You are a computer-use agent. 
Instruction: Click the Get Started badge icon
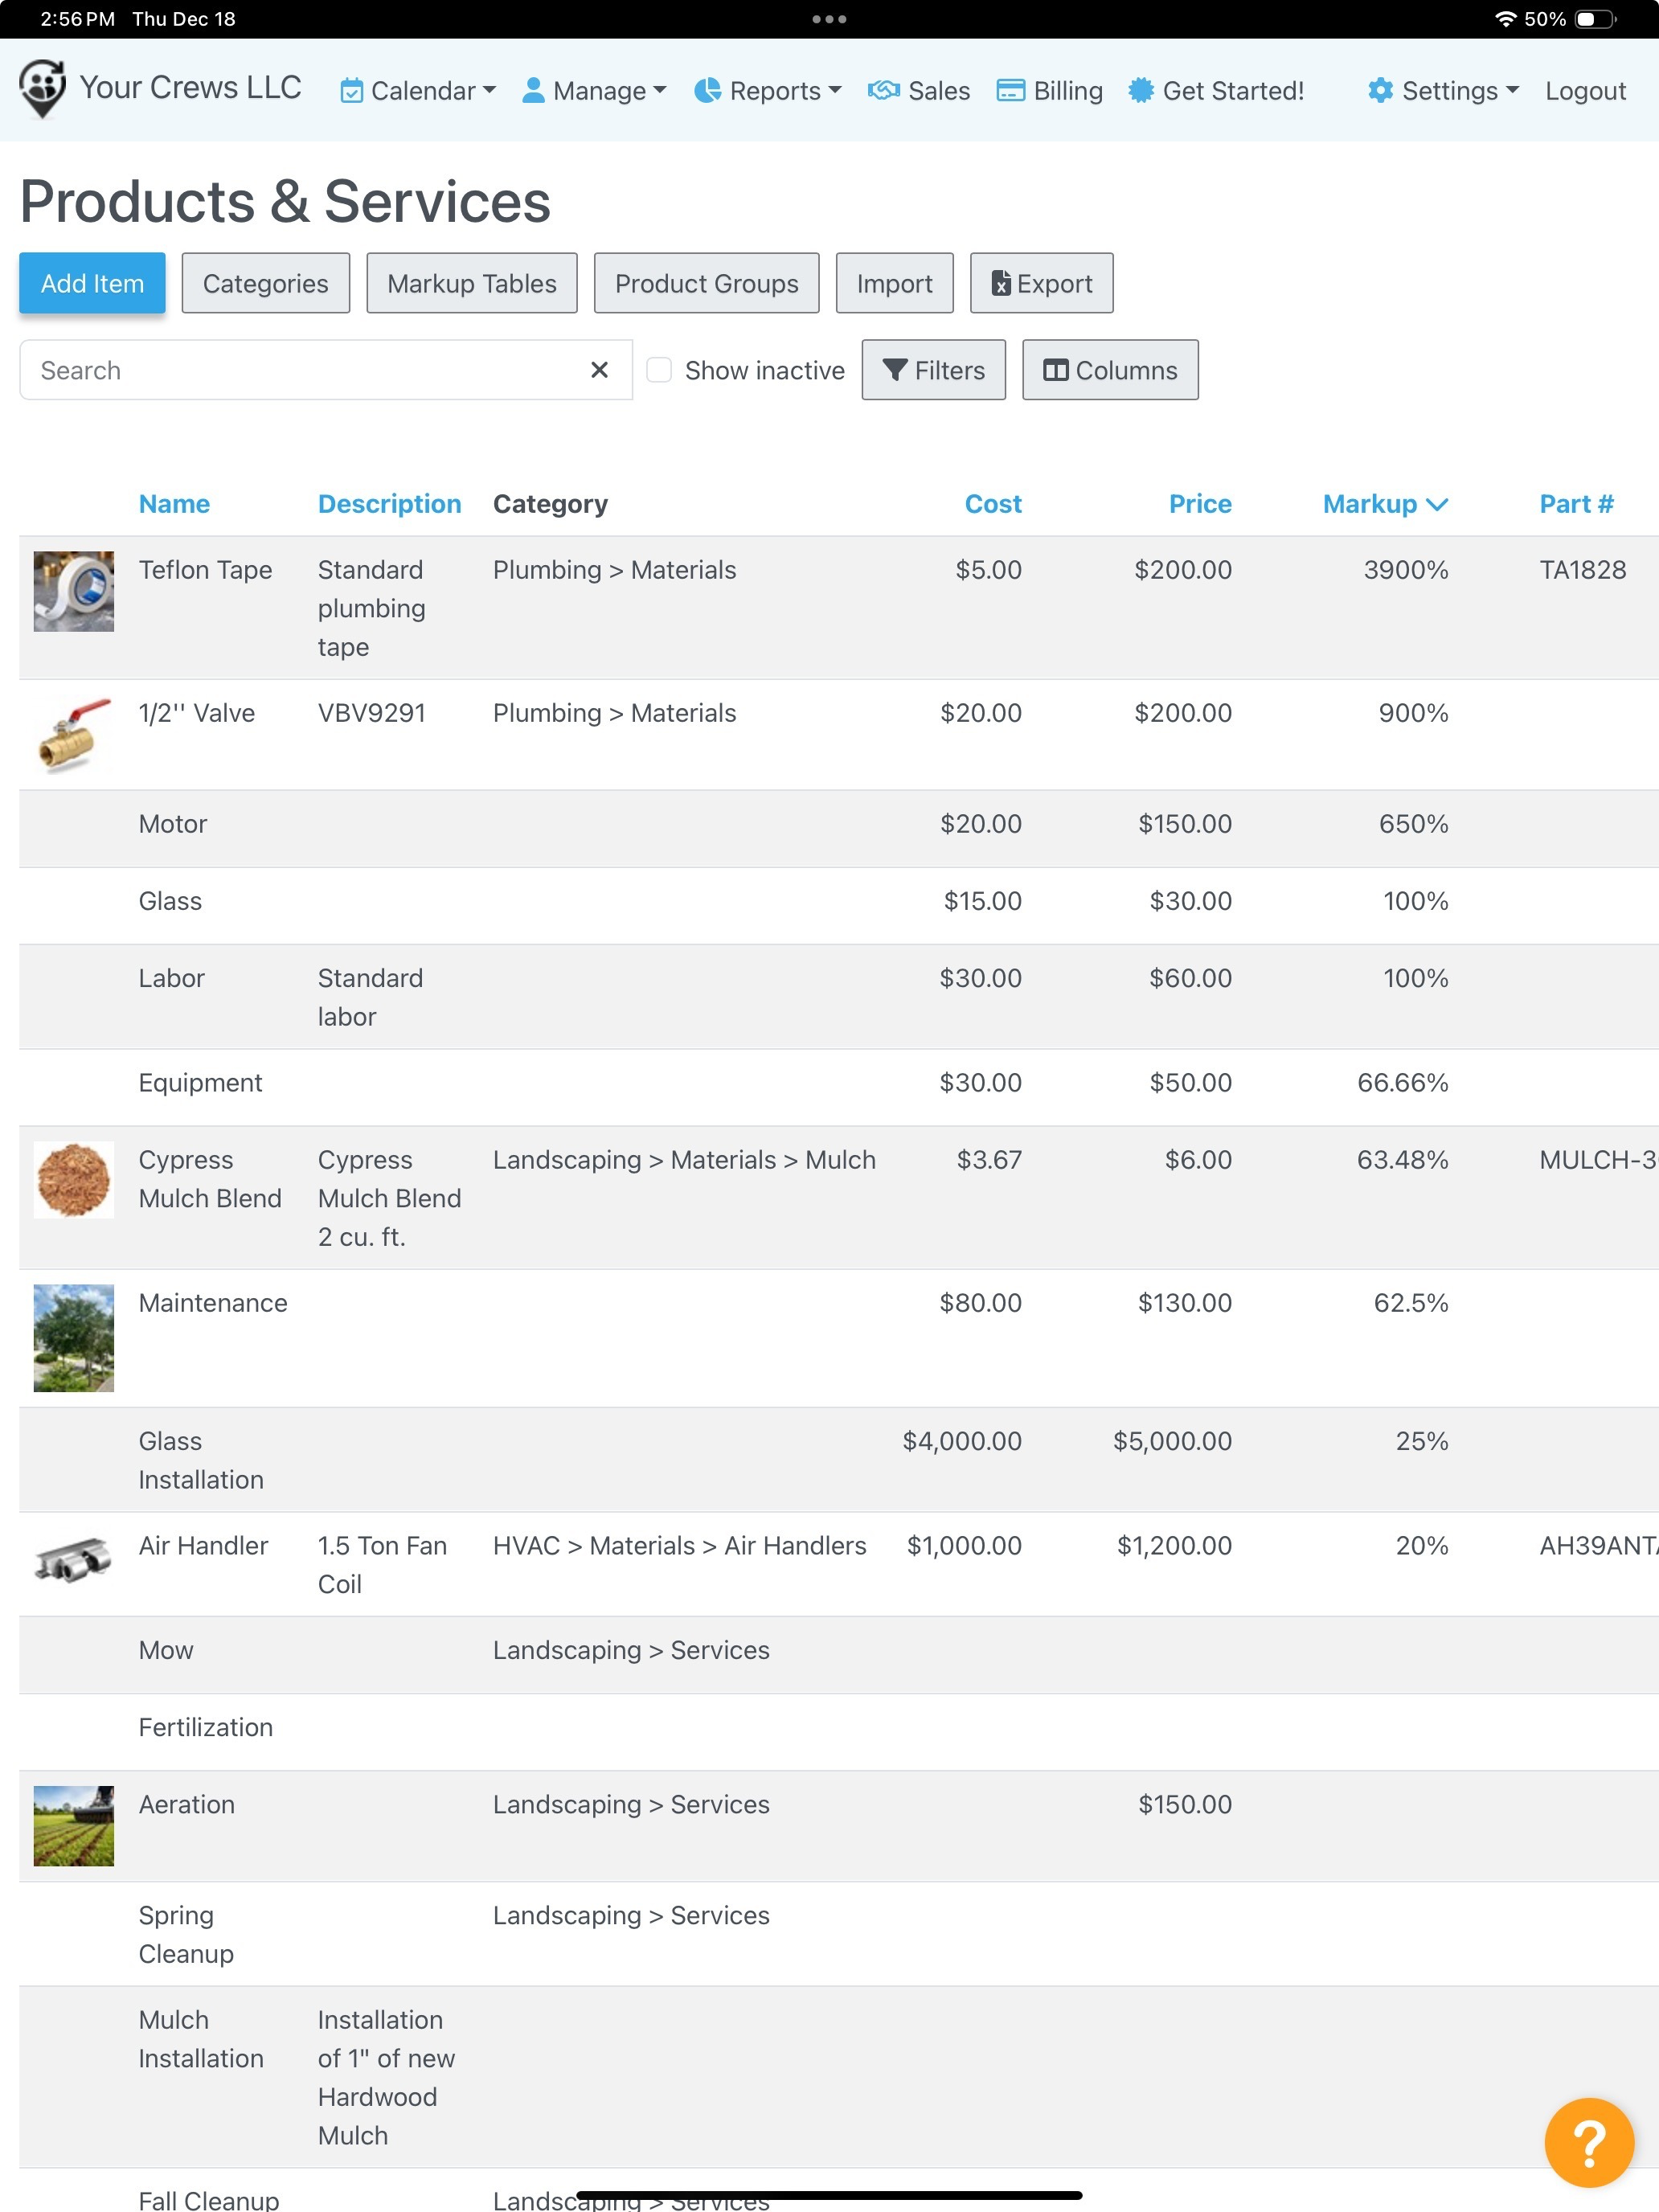[1141, 91]
